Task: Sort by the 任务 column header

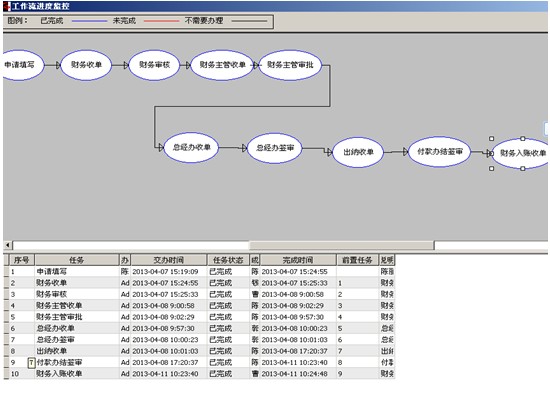Action: tap(77, 260)
